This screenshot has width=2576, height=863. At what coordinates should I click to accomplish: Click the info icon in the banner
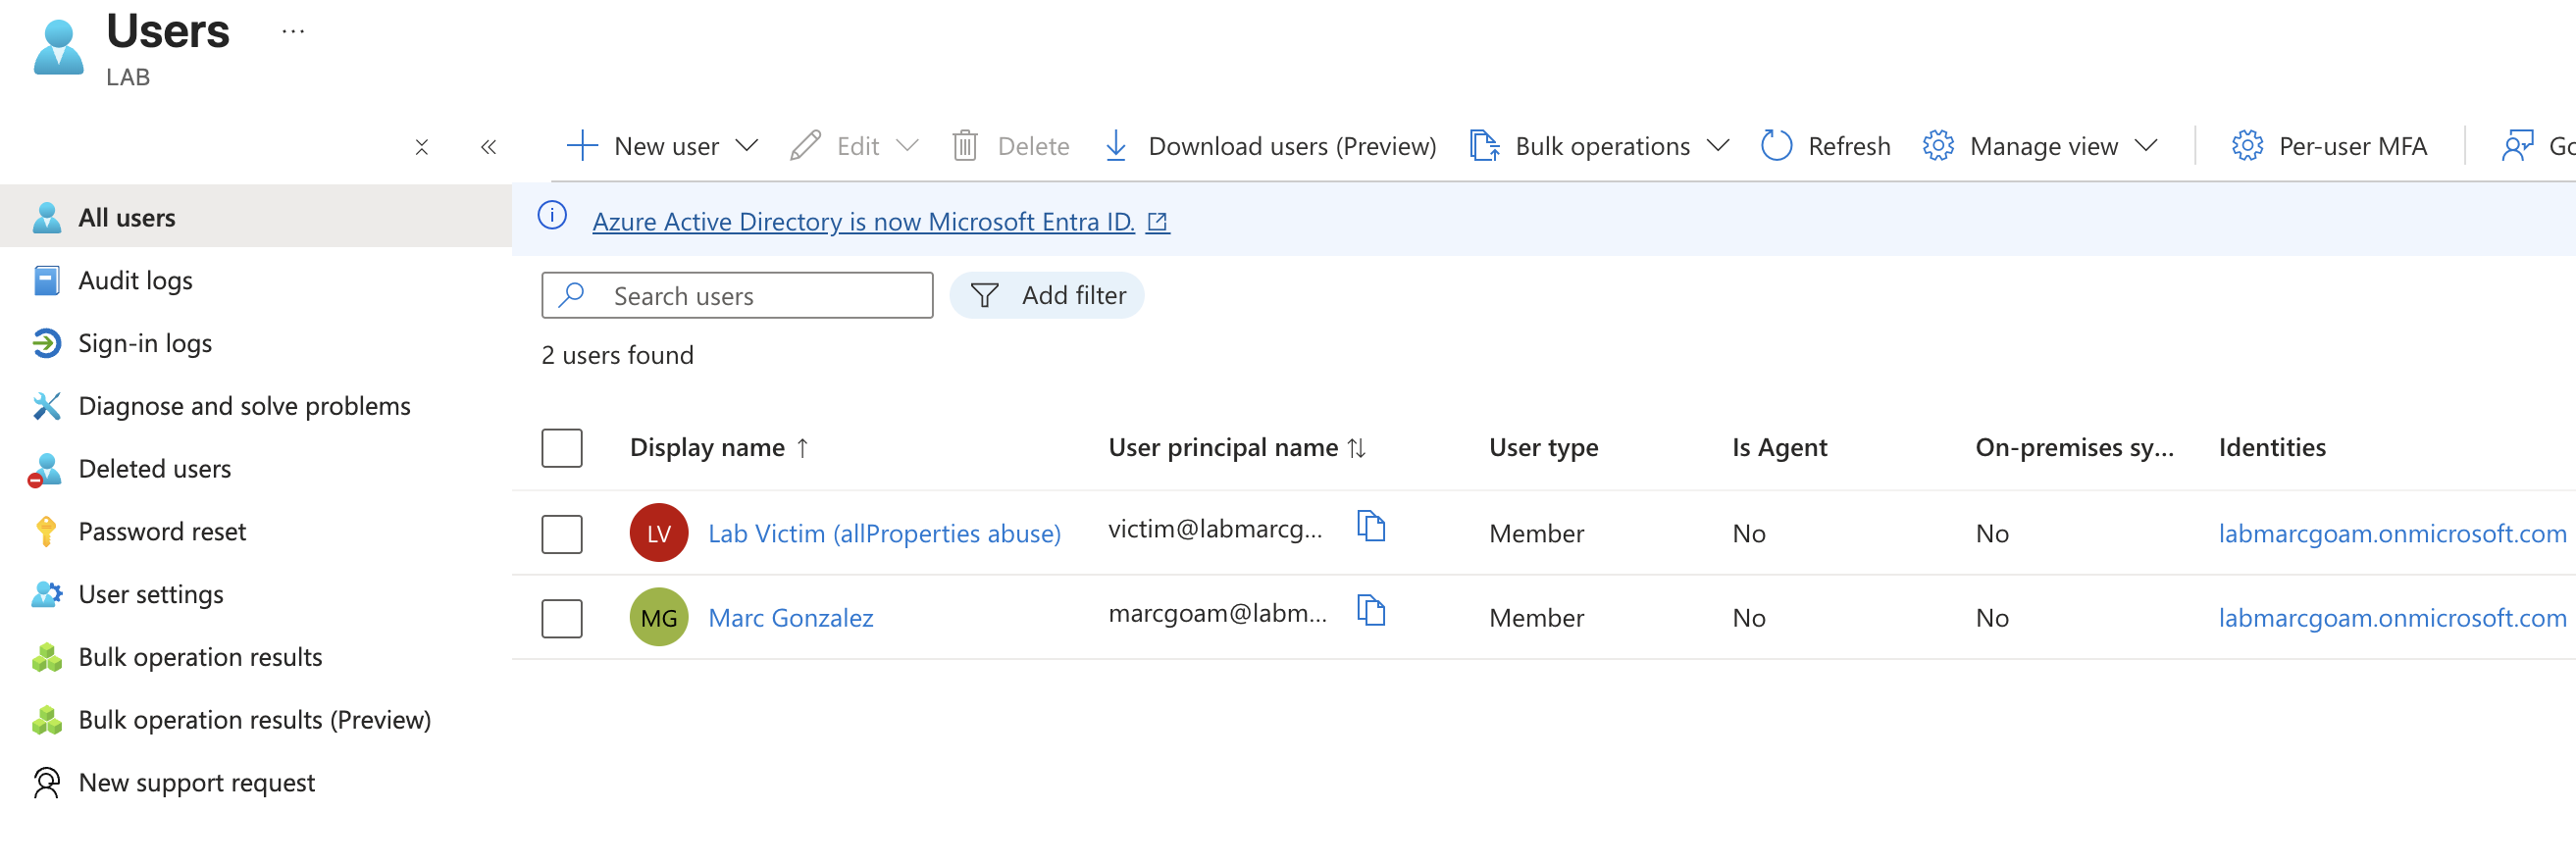pos(552,215)
